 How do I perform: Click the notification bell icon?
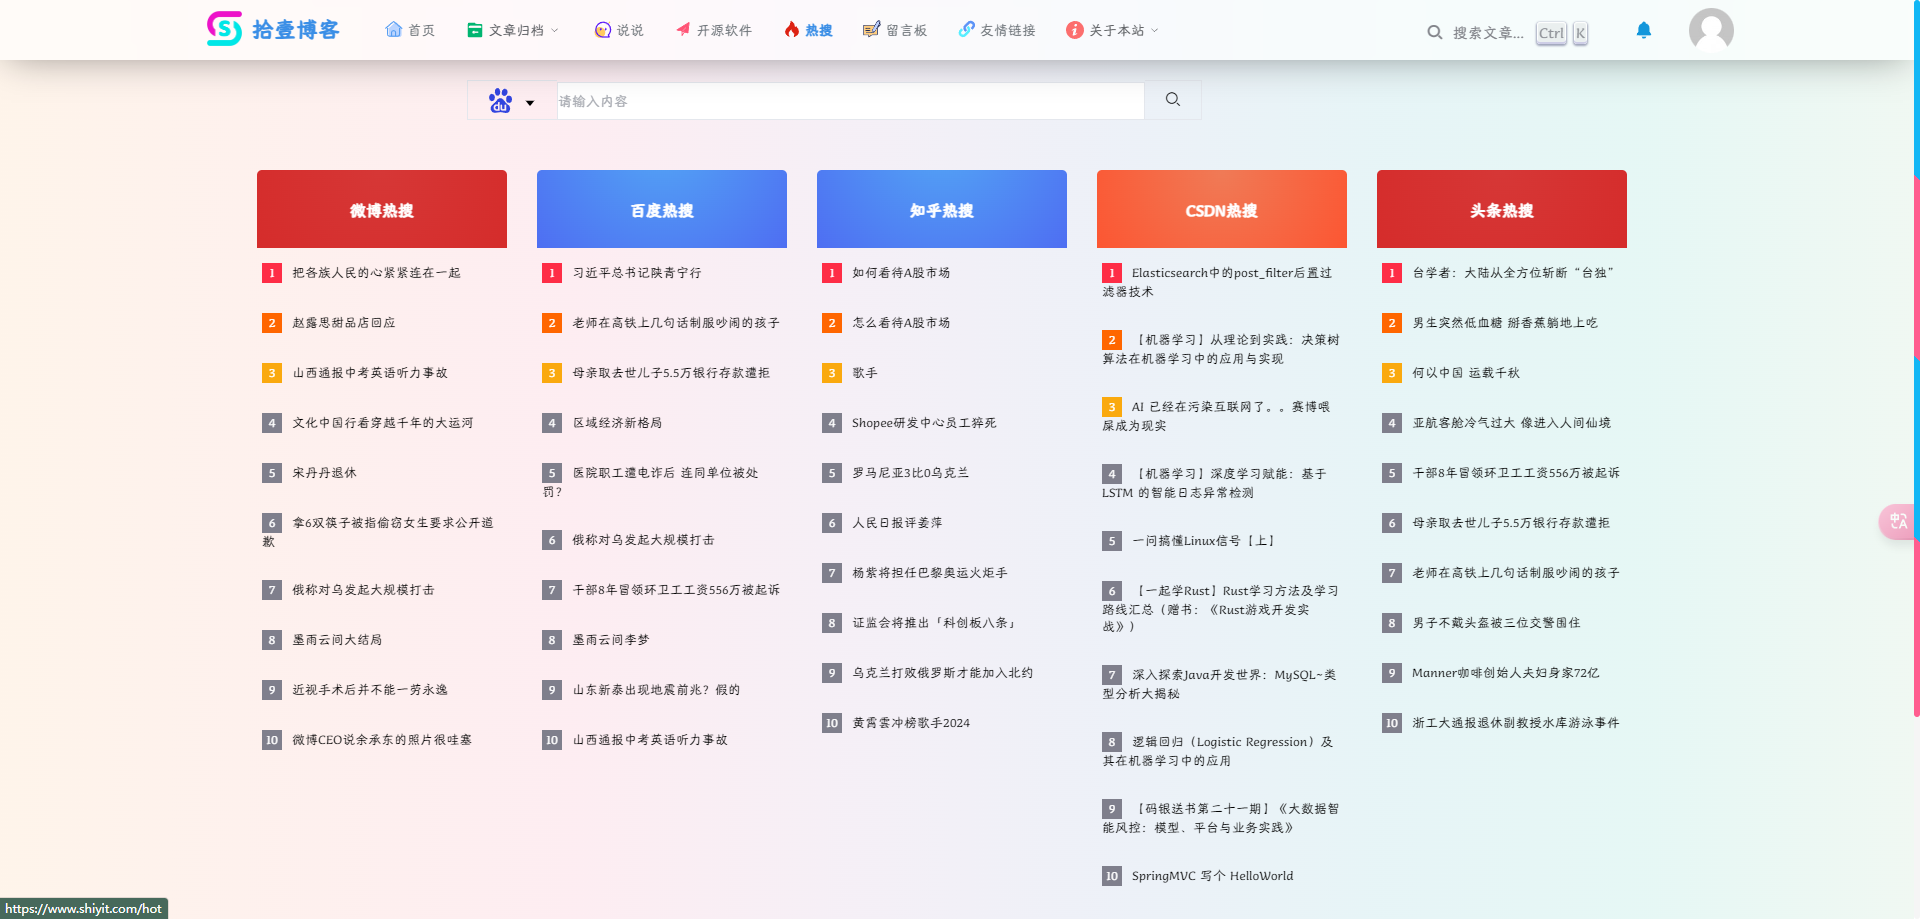pos(1643,30)
